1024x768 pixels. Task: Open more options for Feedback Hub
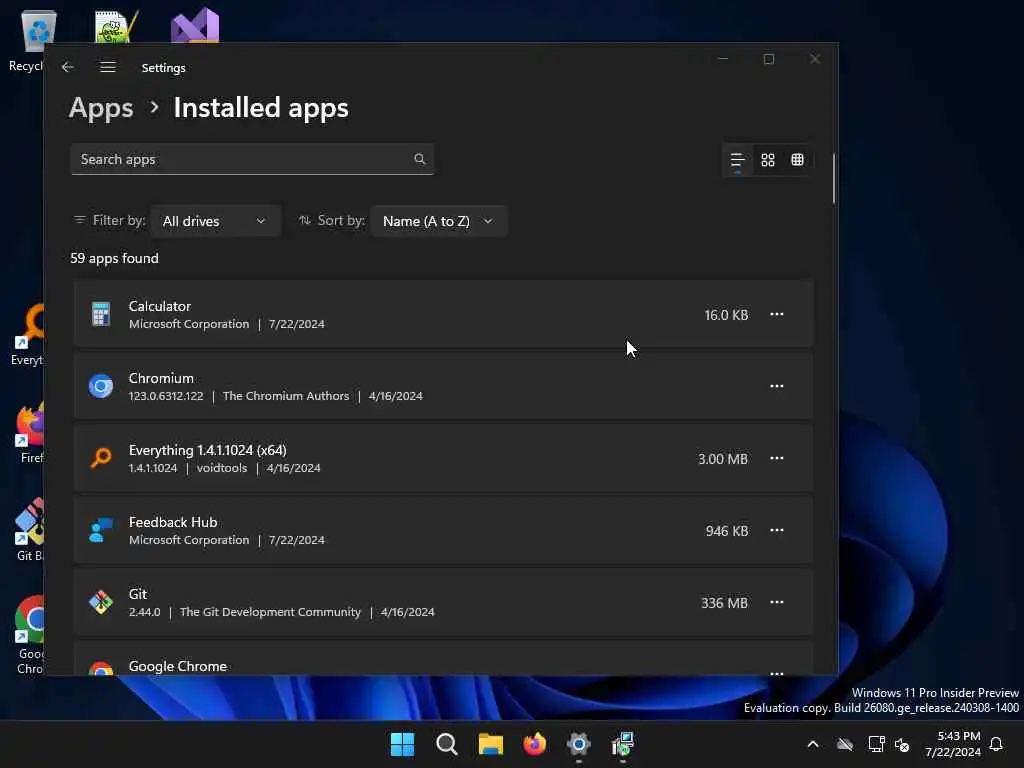pyautogui.click(x=776, y=530)
